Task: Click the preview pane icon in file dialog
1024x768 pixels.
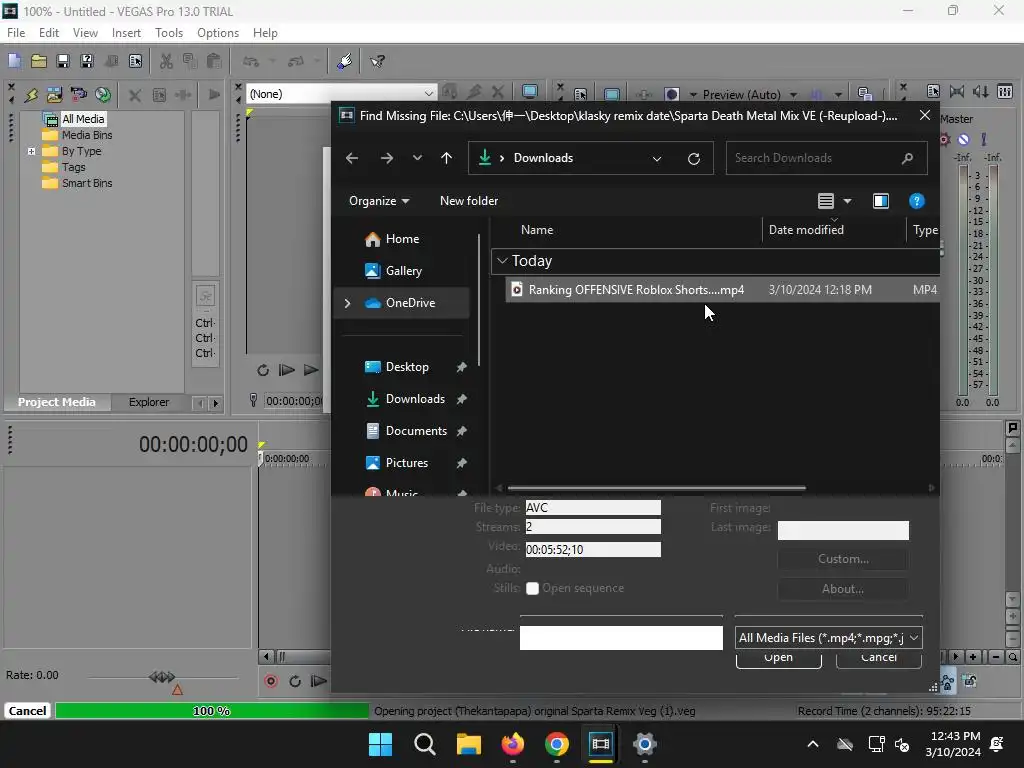Action: 881,201
